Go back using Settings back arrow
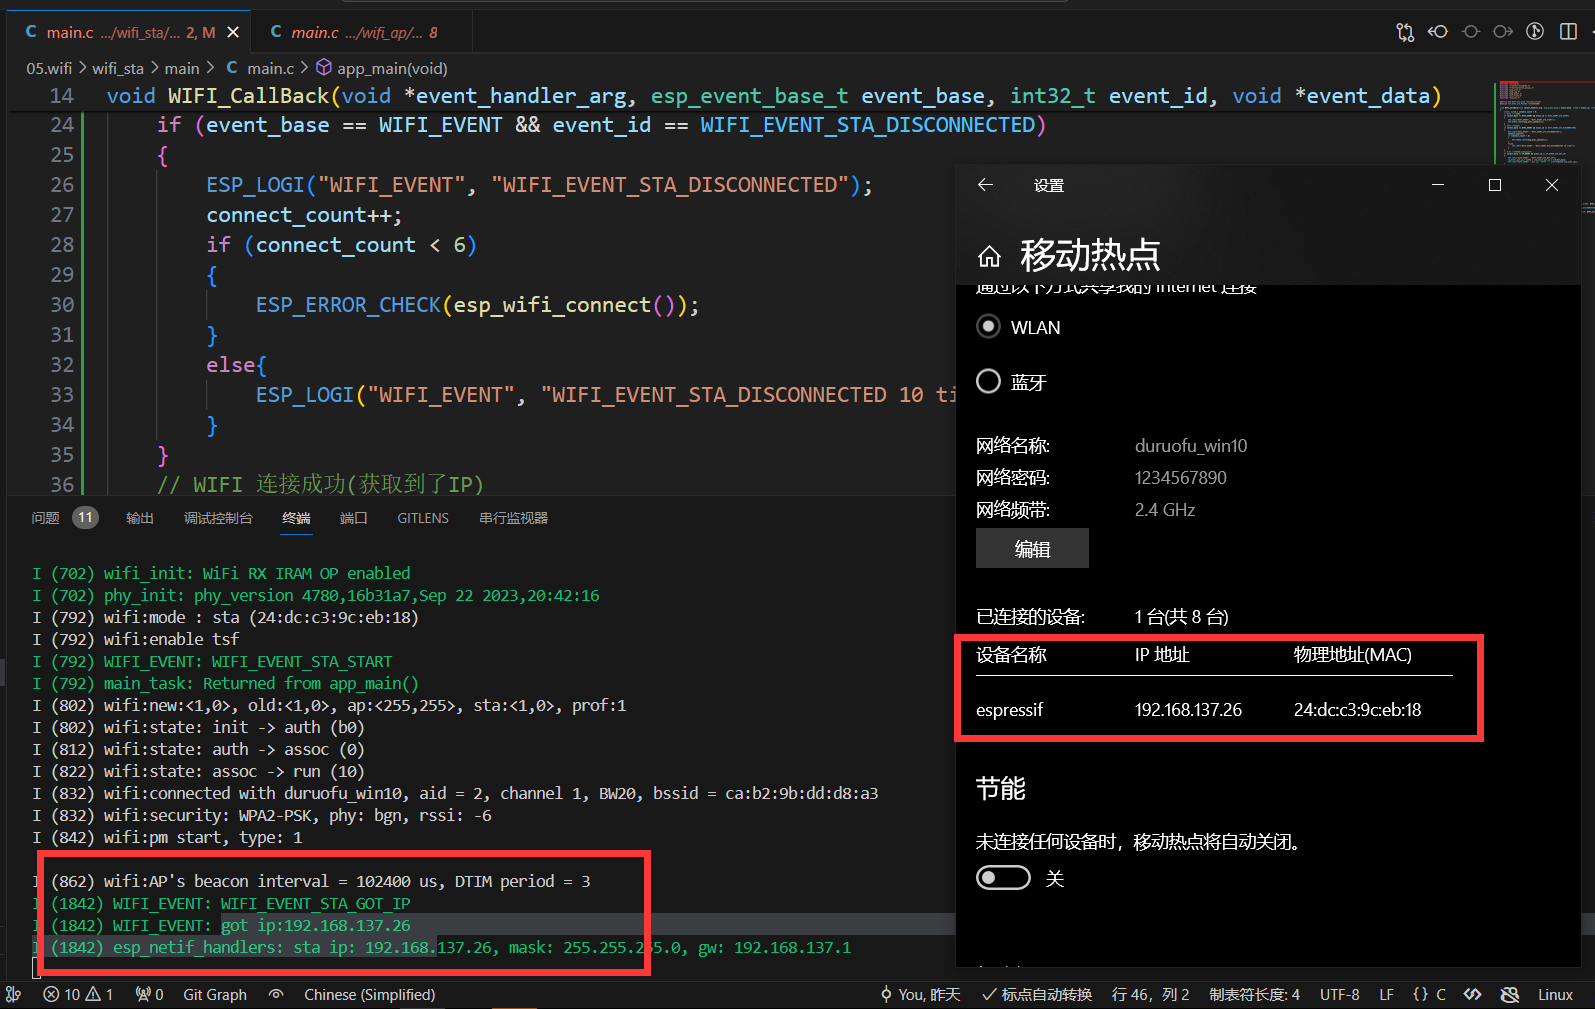 point(985,185)
